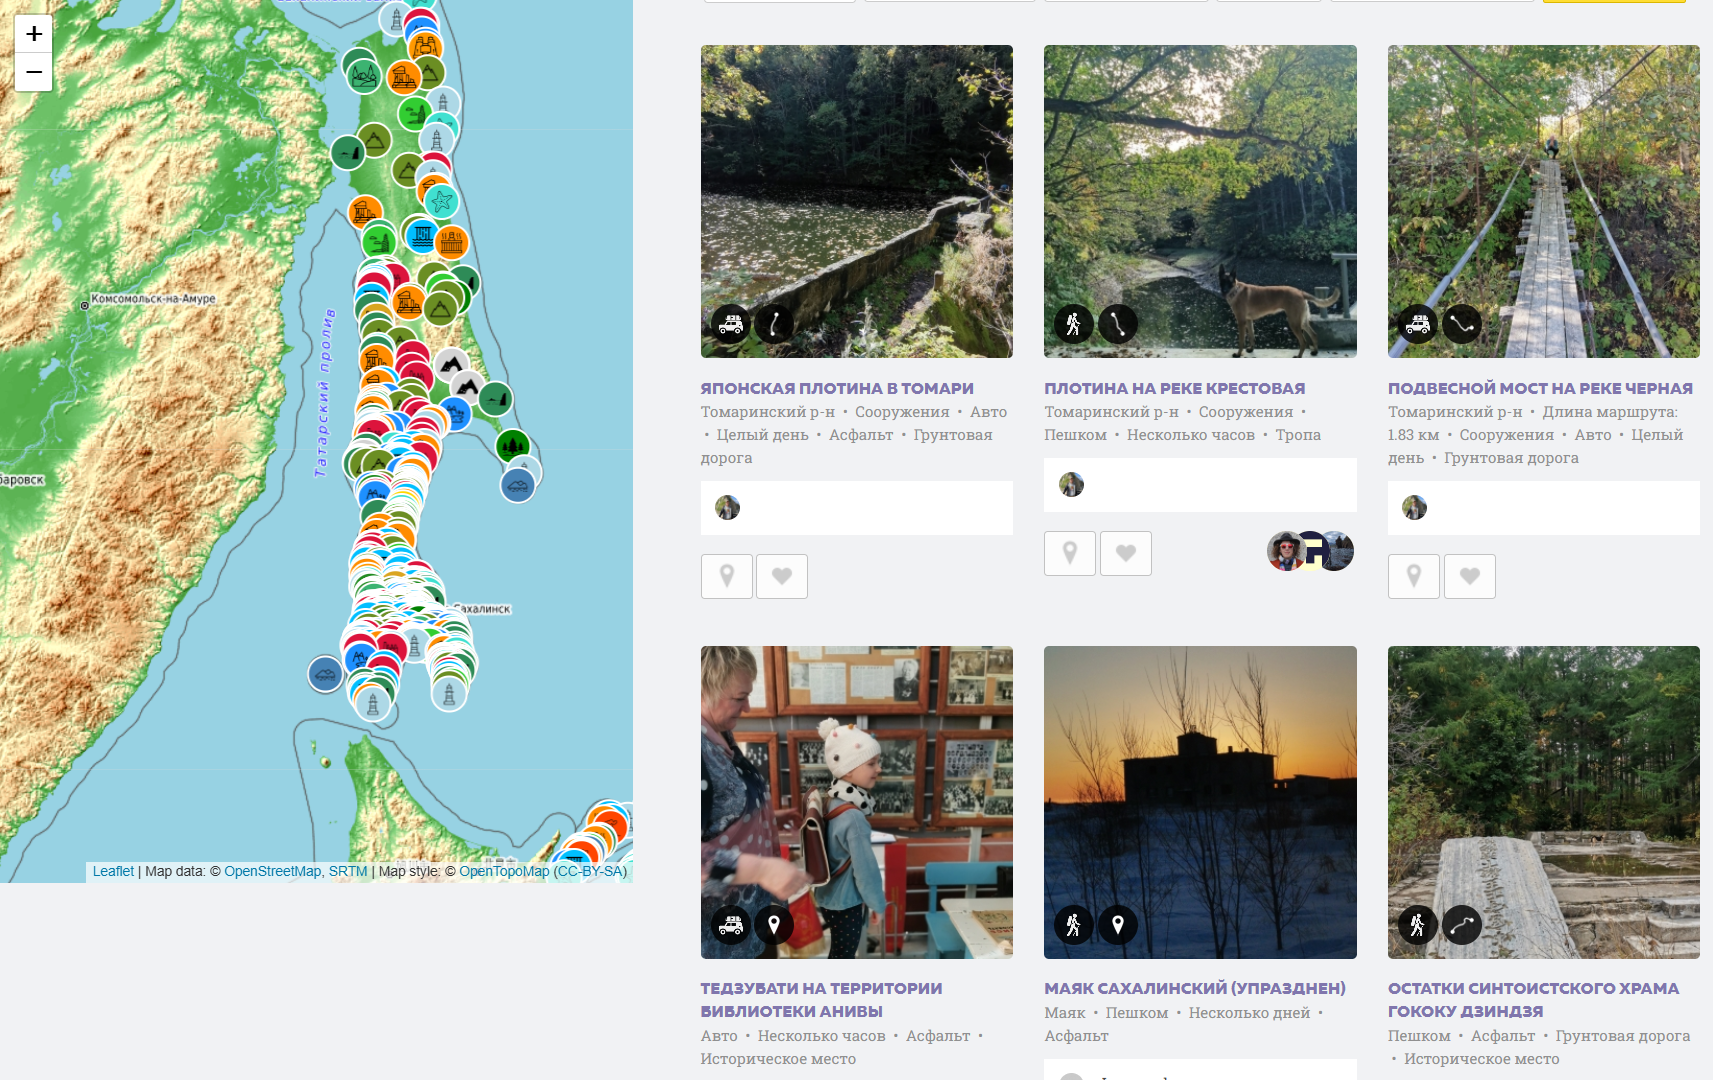Click the hiker icon on Маяк Сахалинский photo
The height and width of the screenshot is (1080, 1713).
click(1074, 925)
